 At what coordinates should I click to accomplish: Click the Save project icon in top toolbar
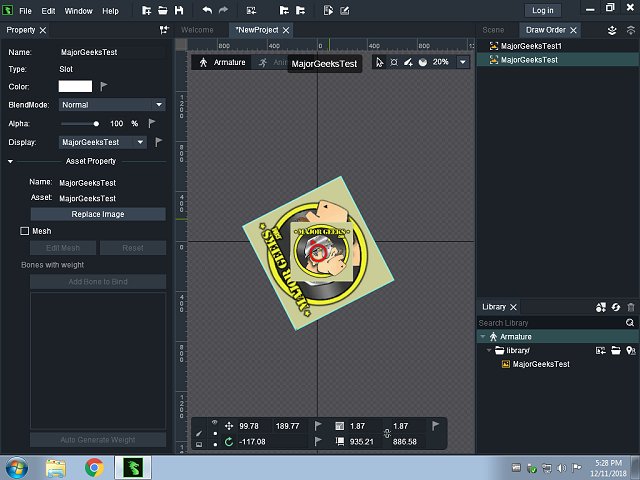(x=179, y=10)
